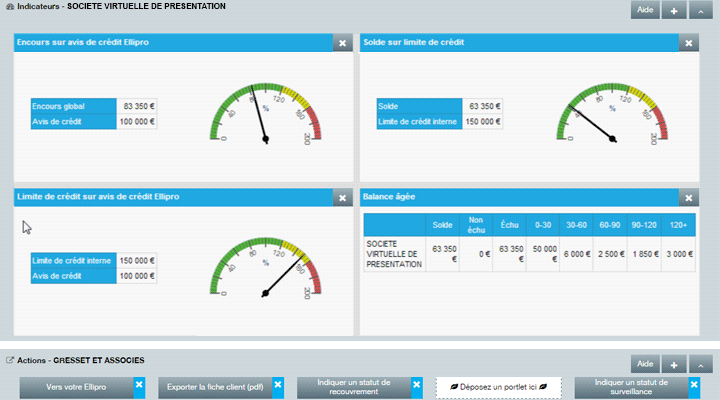Remove the Exporter la fiche client action
Viewport: 720px width, 400px height.
point(277,384)
